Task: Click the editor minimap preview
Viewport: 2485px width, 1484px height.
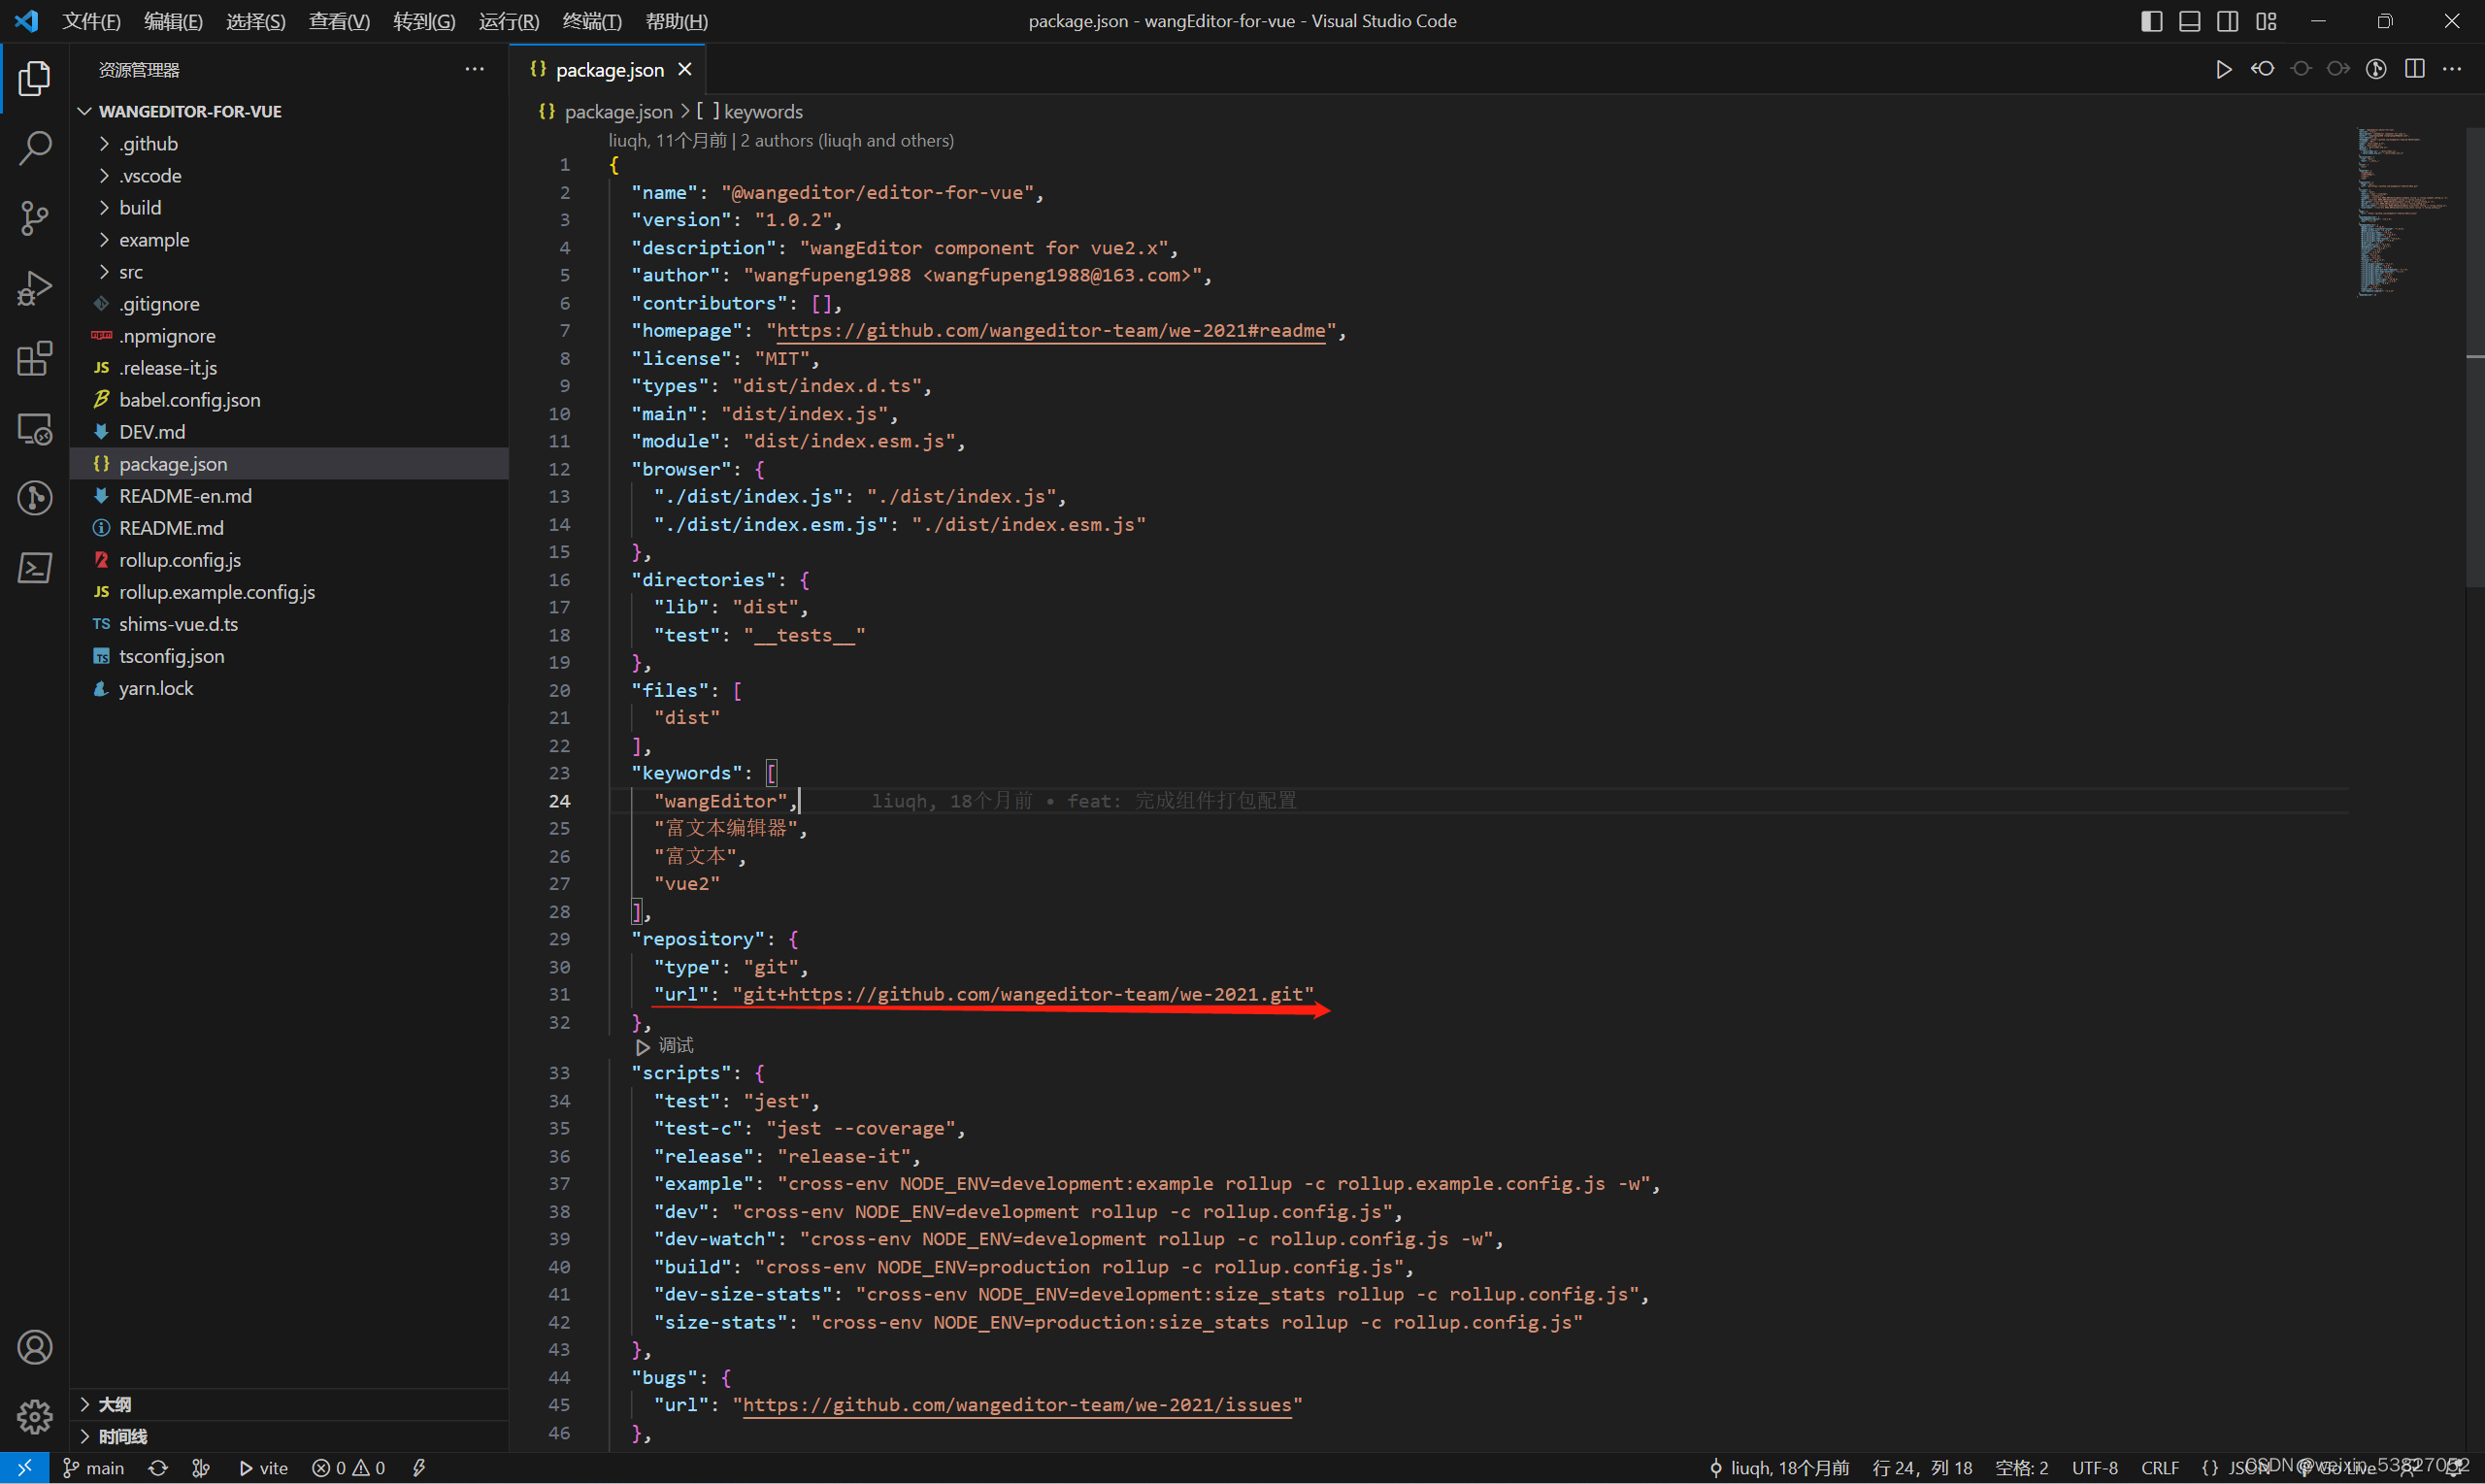Action: click(2404, 212)
